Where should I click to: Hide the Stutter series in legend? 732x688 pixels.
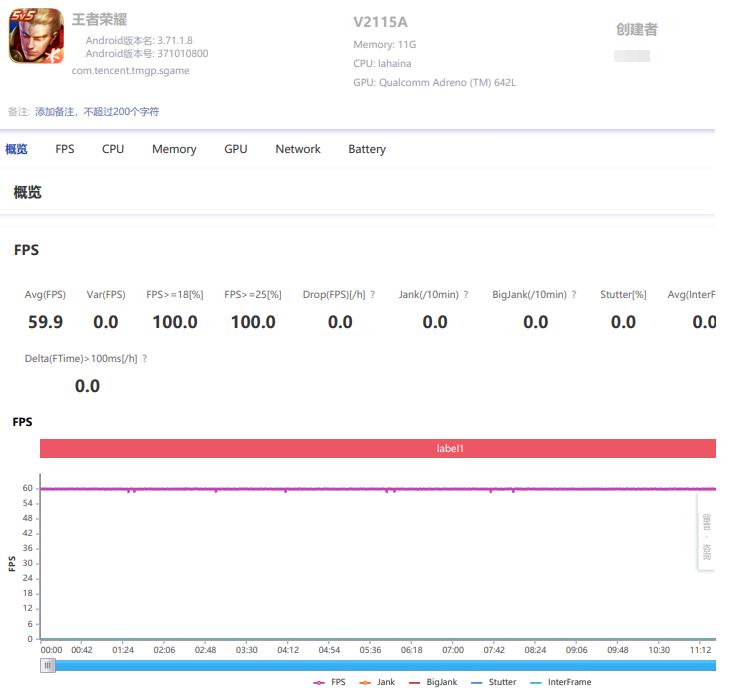click(494, 682)
